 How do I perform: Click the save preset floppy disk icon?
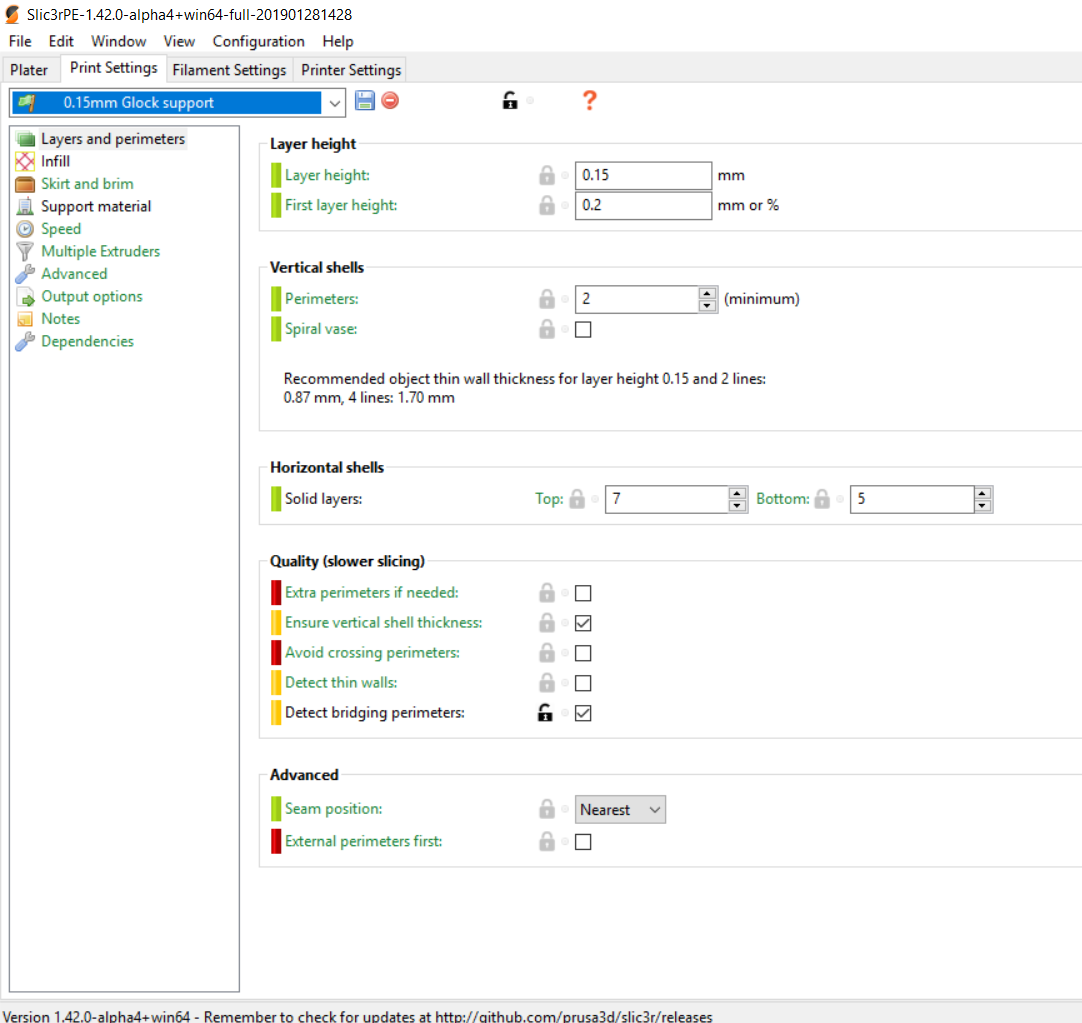364,101
